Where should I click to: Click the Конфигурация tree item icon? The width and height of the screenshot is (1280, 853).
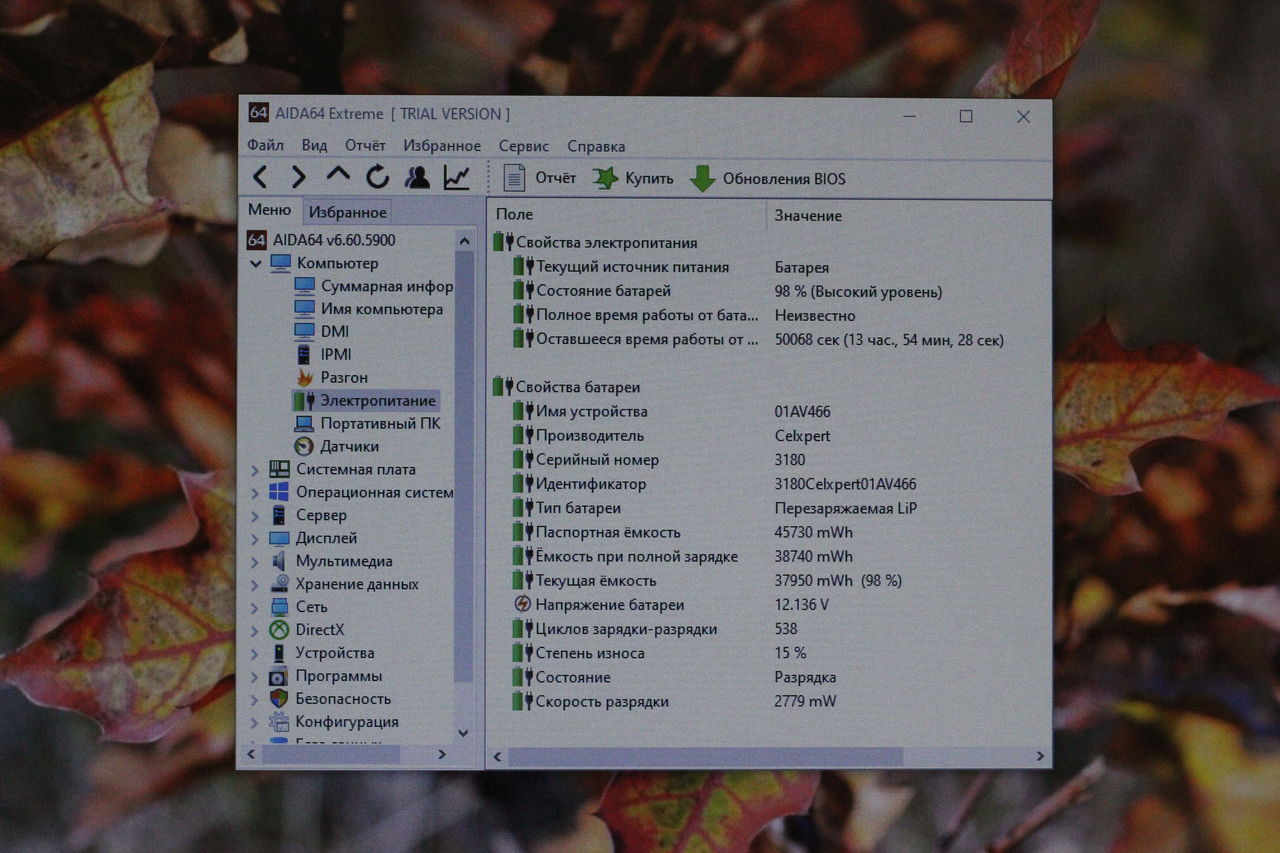[x=279, y=722]
